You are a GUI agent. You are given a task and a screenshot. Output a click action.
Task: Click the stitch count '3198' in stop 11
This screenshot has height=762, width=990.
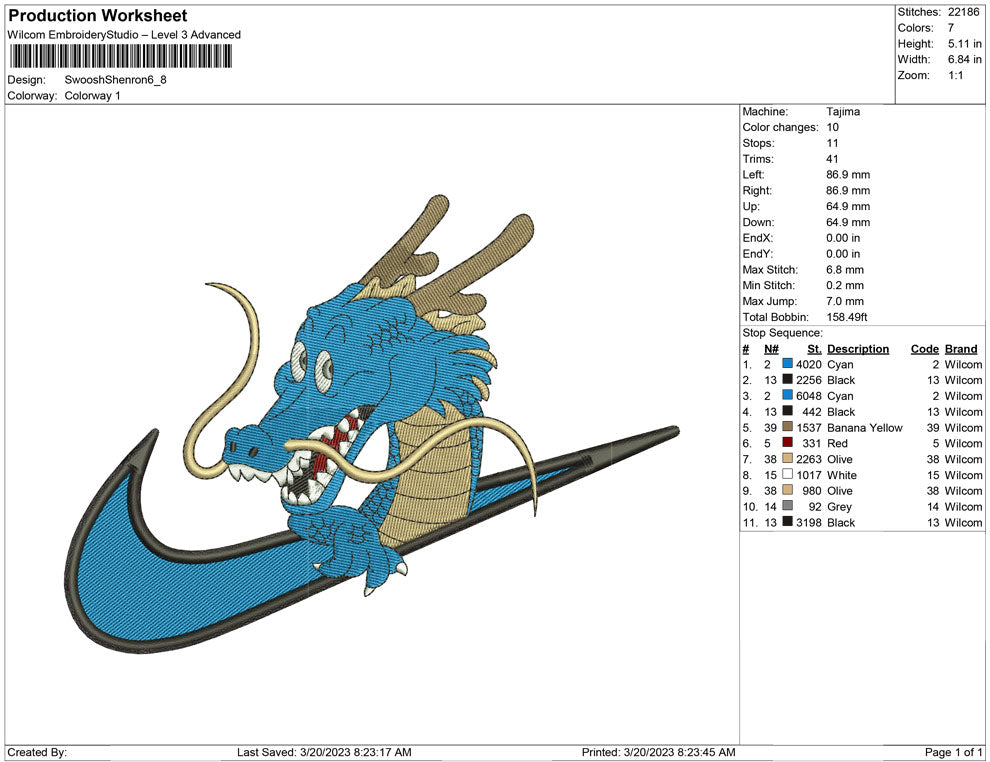809,522
